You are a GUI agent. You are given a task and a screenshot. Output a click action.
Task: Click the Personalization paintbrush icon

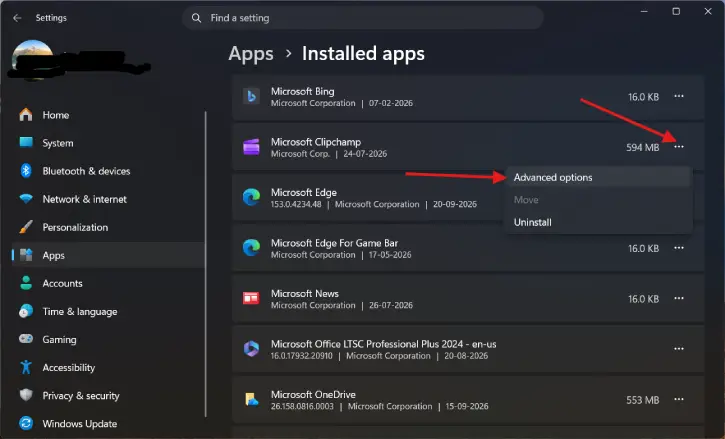point(26,227)
